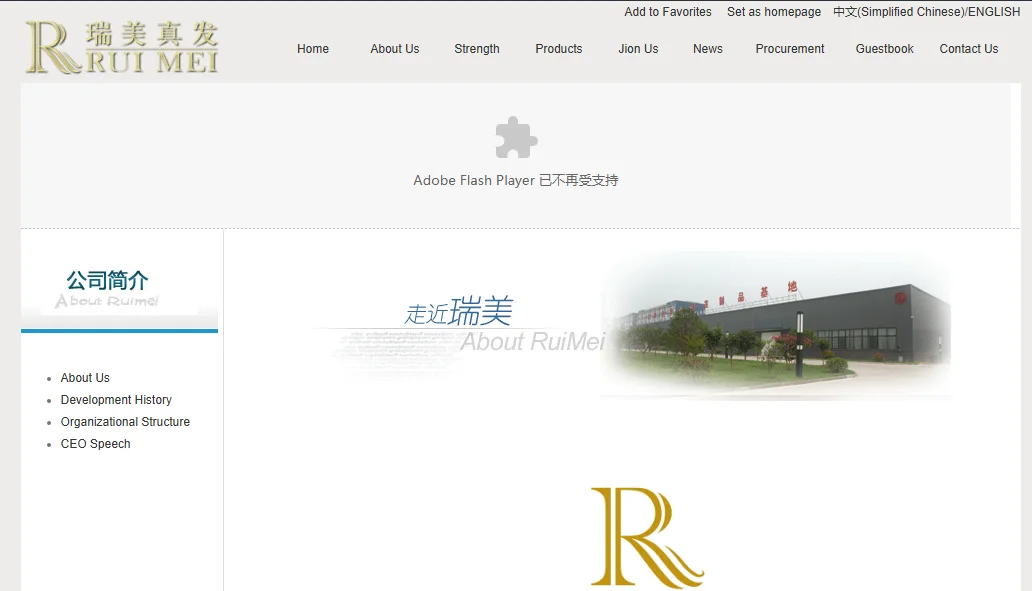Open the News section
Image resolution: width=1032 pixels, height=591 pixels.
708,49
